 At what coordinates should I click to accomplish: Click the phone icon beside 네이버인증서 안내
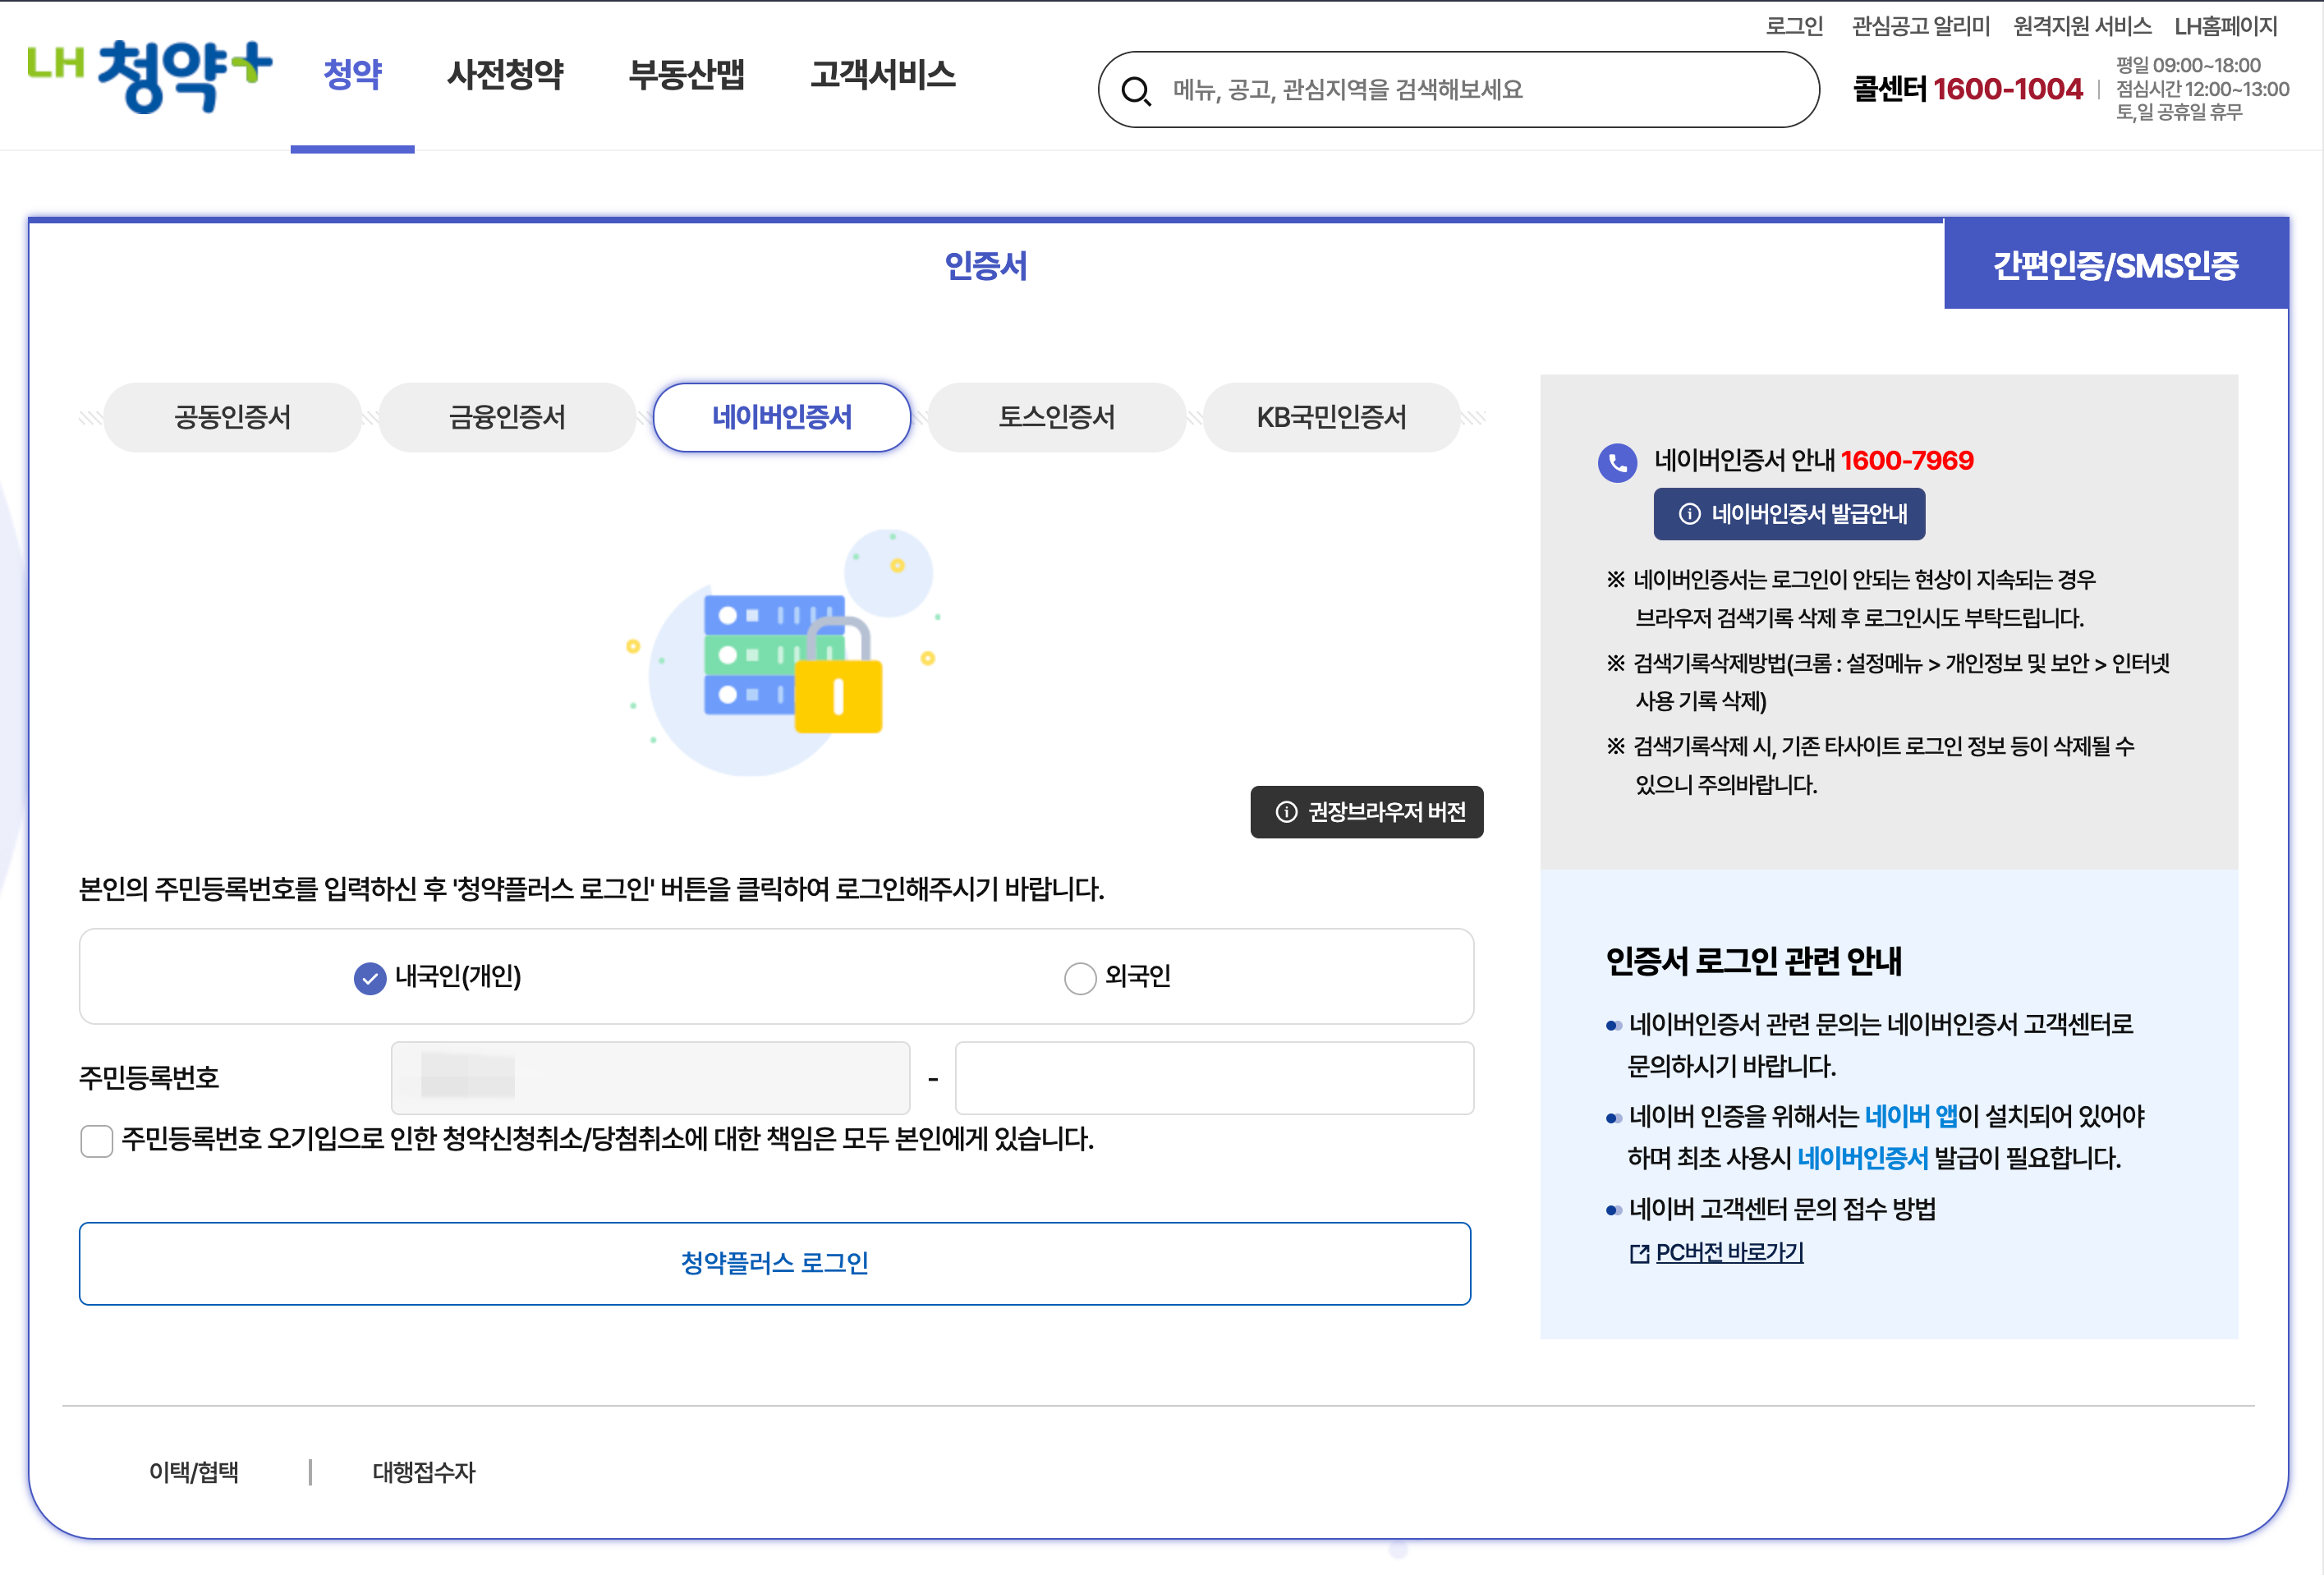tap(1617, 462)
